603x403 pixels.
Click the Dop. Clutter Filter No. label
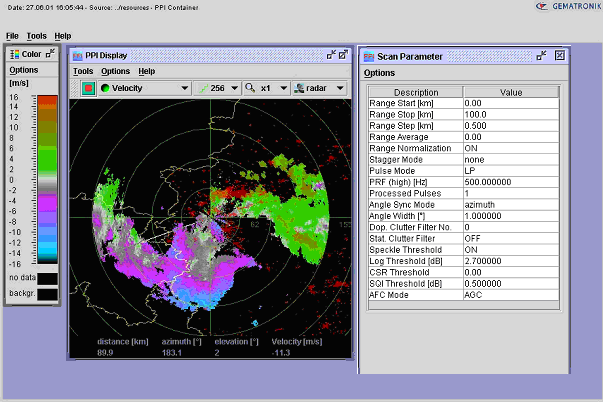point(410,227)
